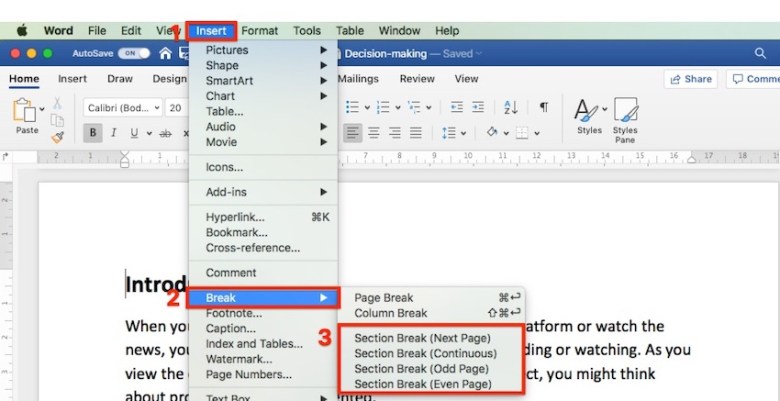The height and width of the screenshot is (401, 780).
Task: Select Column Break from Break submenu
Action: coord(431,313)
